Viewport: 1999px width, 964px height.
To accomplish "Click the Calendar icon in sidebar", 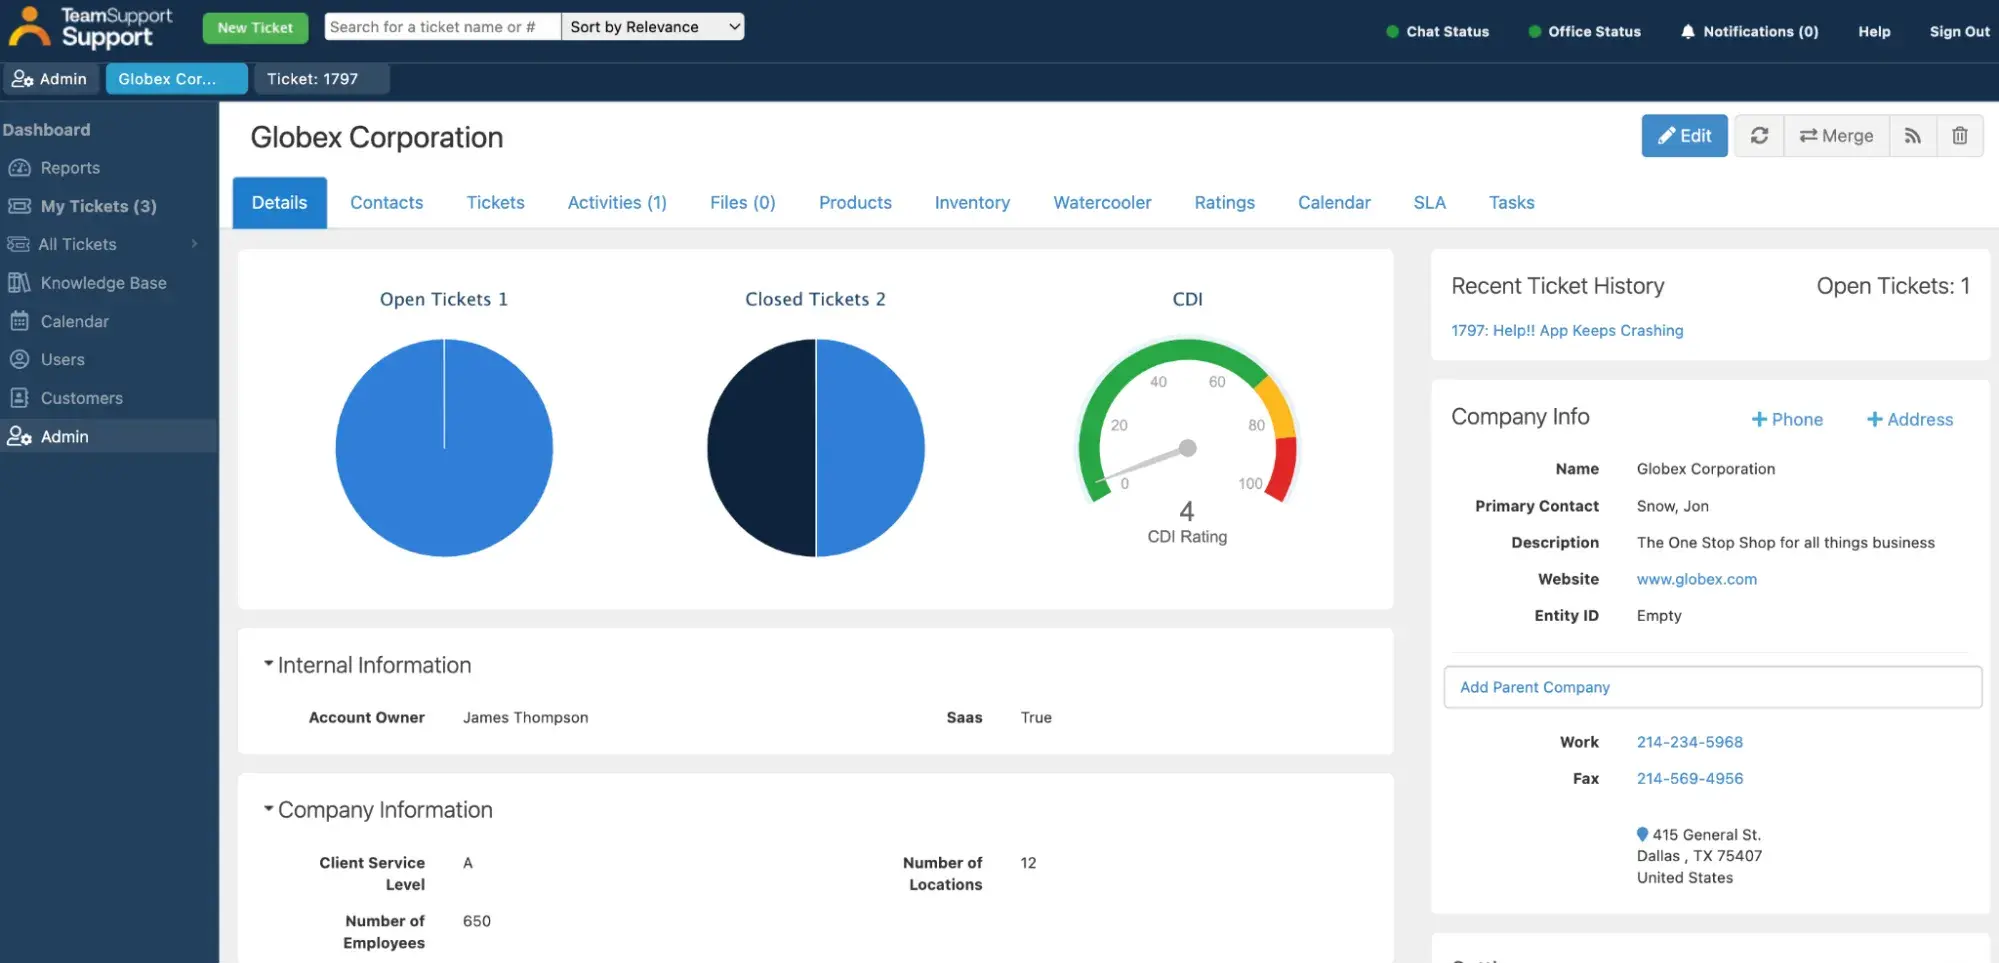I will 19,321.
